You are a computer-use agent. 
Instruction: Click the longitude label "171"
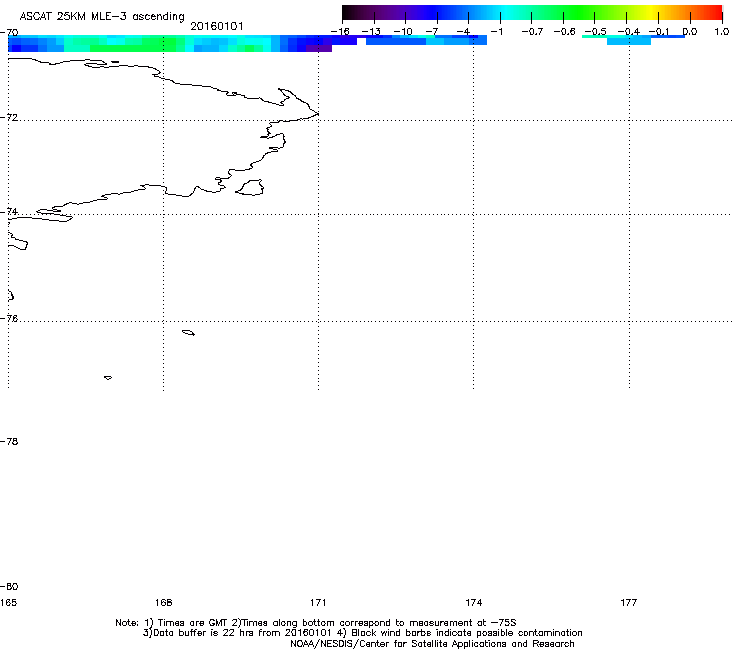coord(318,602)
